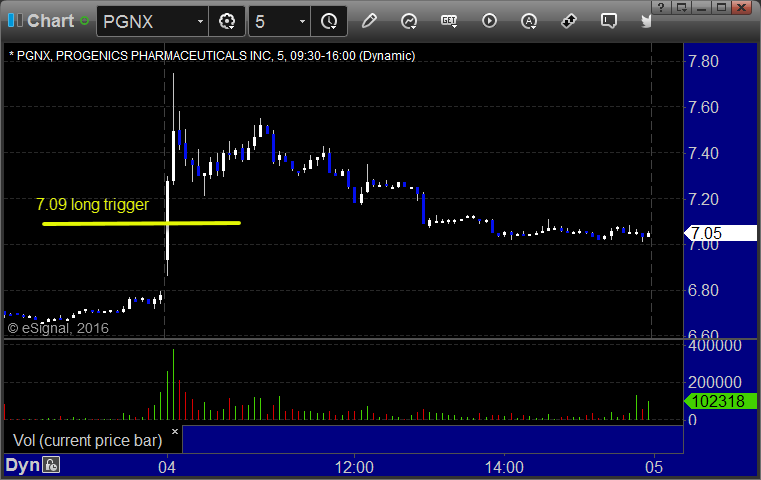Image resolution: width=761 pixels, height=480 pixels.
Task: Maximize the chart window
Action: point(721,7)
